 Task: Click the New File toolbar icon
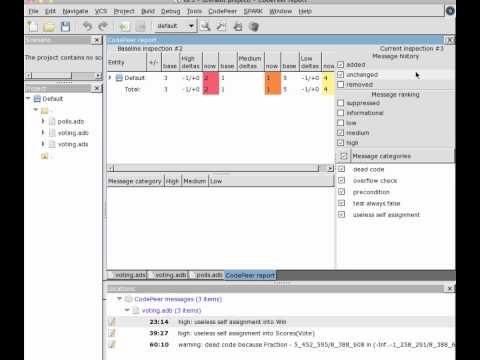[33, 26]
